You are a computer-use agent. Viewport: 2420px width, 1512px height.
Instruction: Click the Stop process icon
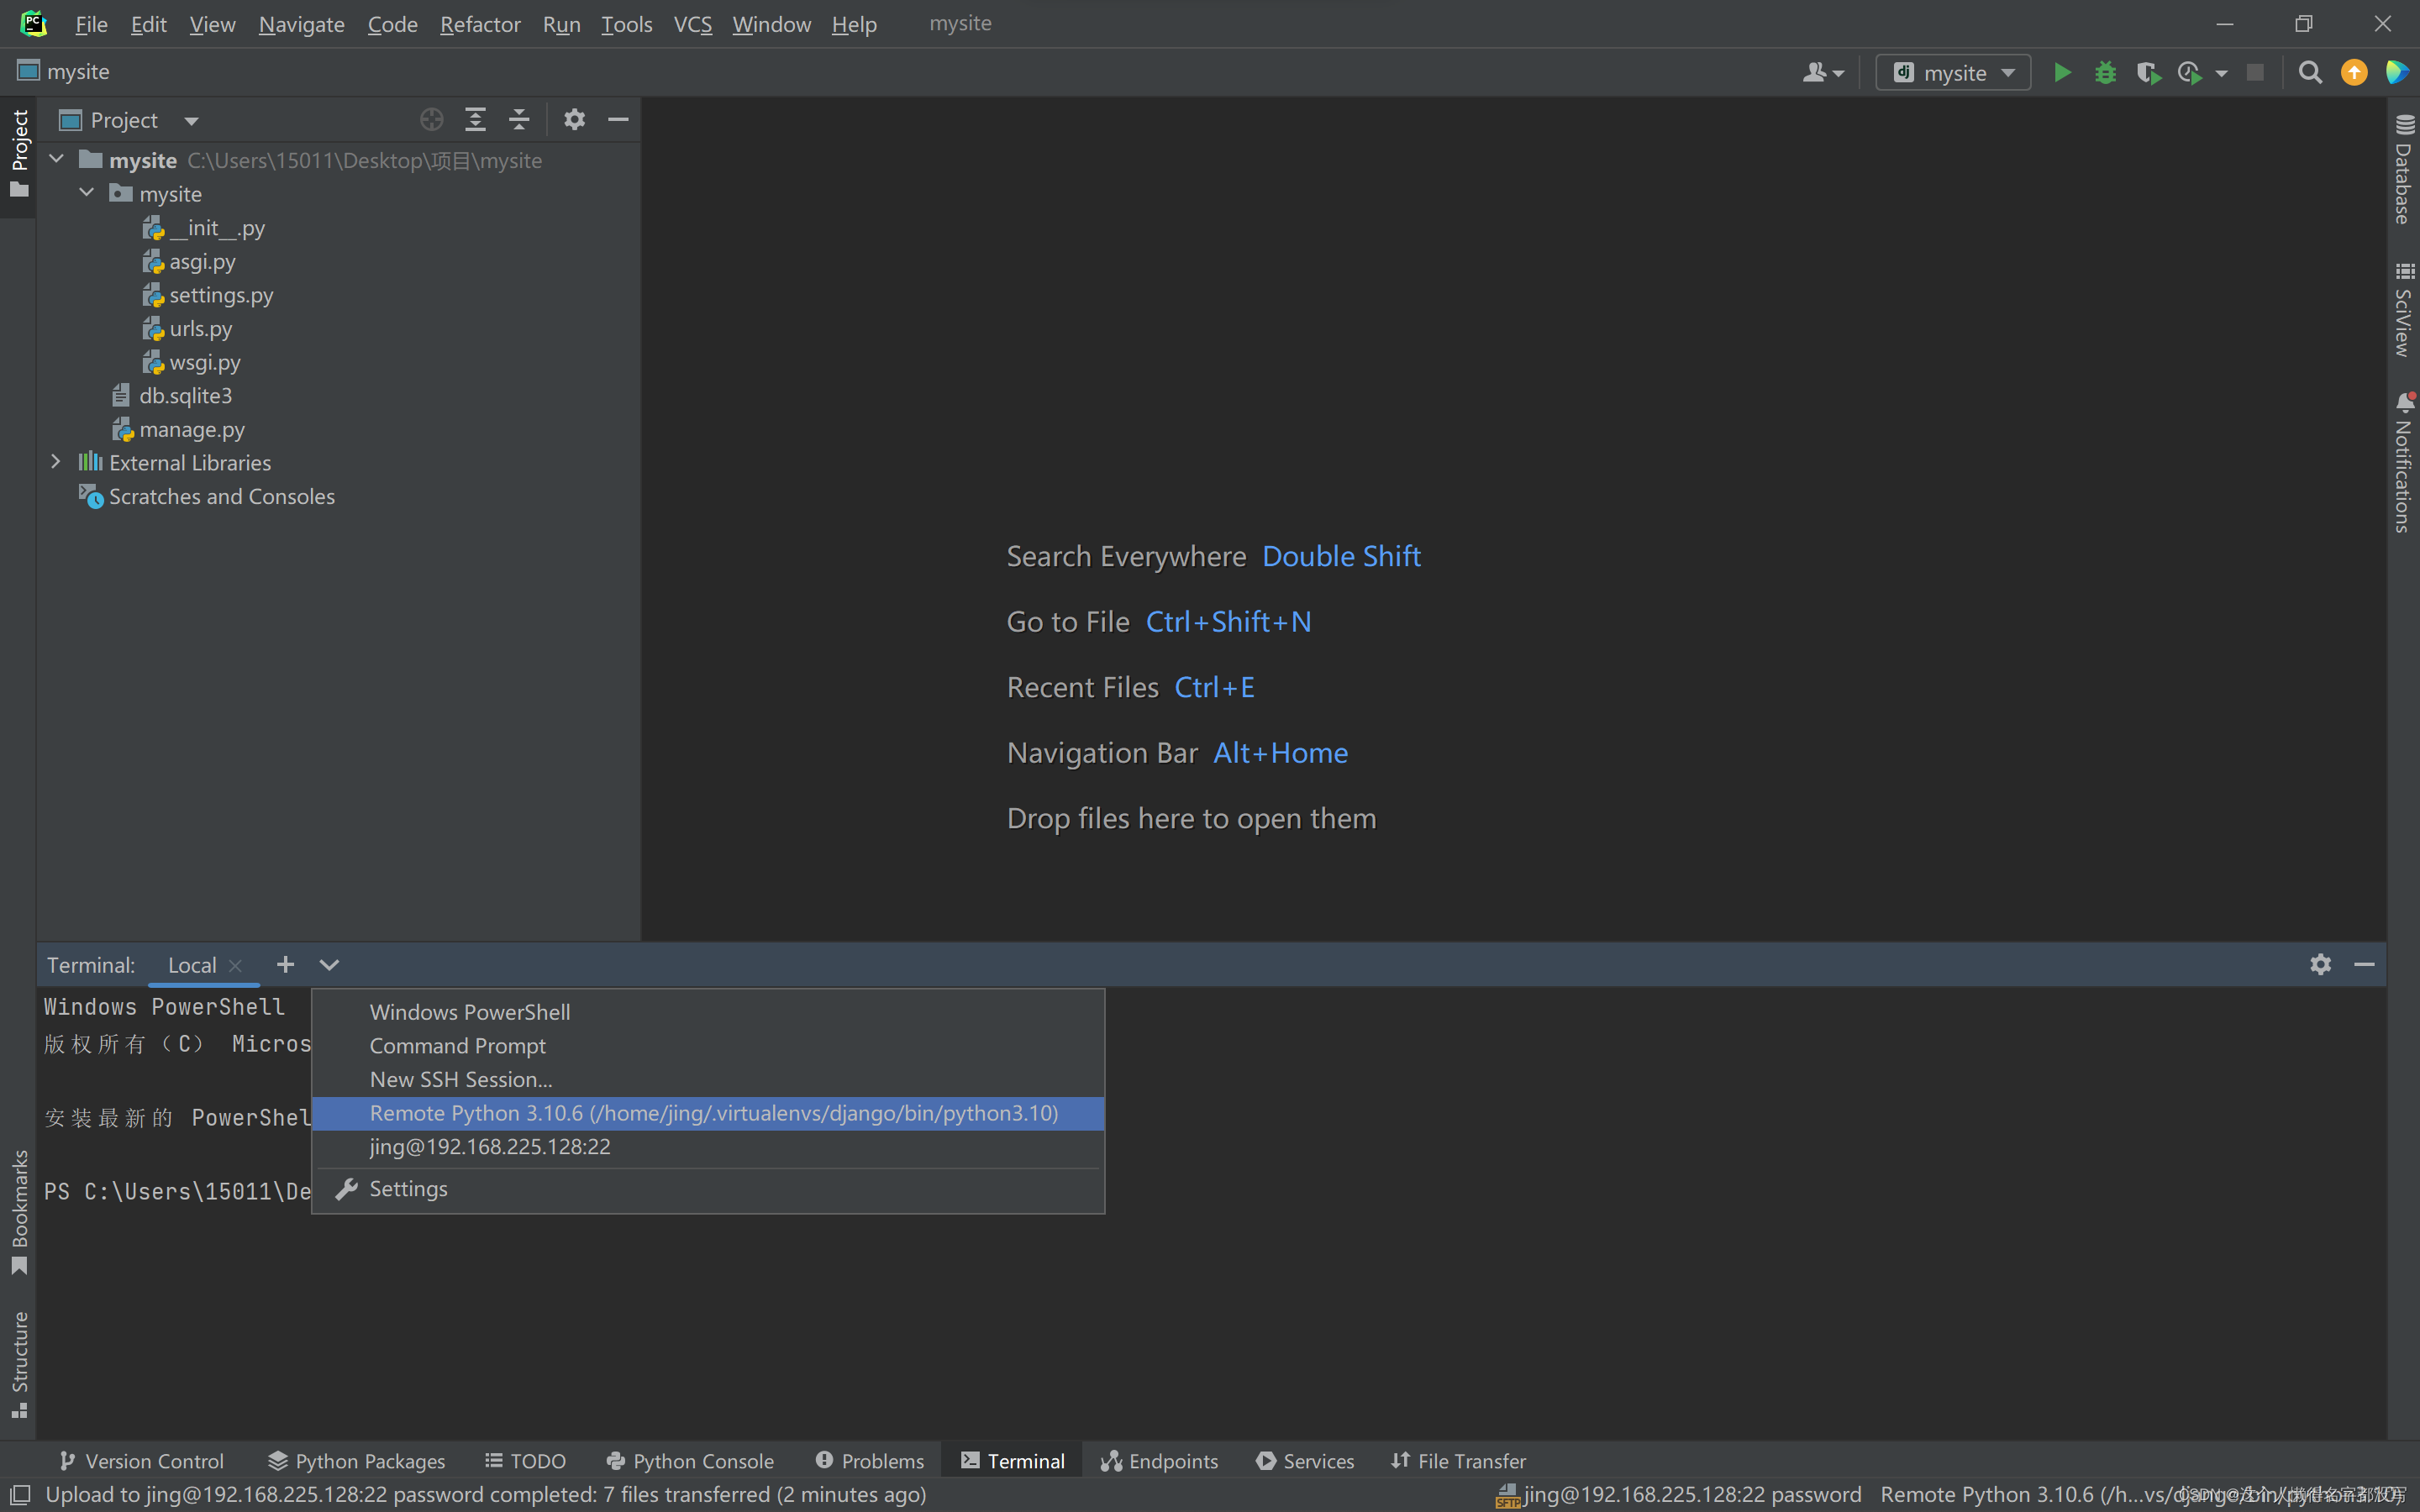coord(2255,73)
